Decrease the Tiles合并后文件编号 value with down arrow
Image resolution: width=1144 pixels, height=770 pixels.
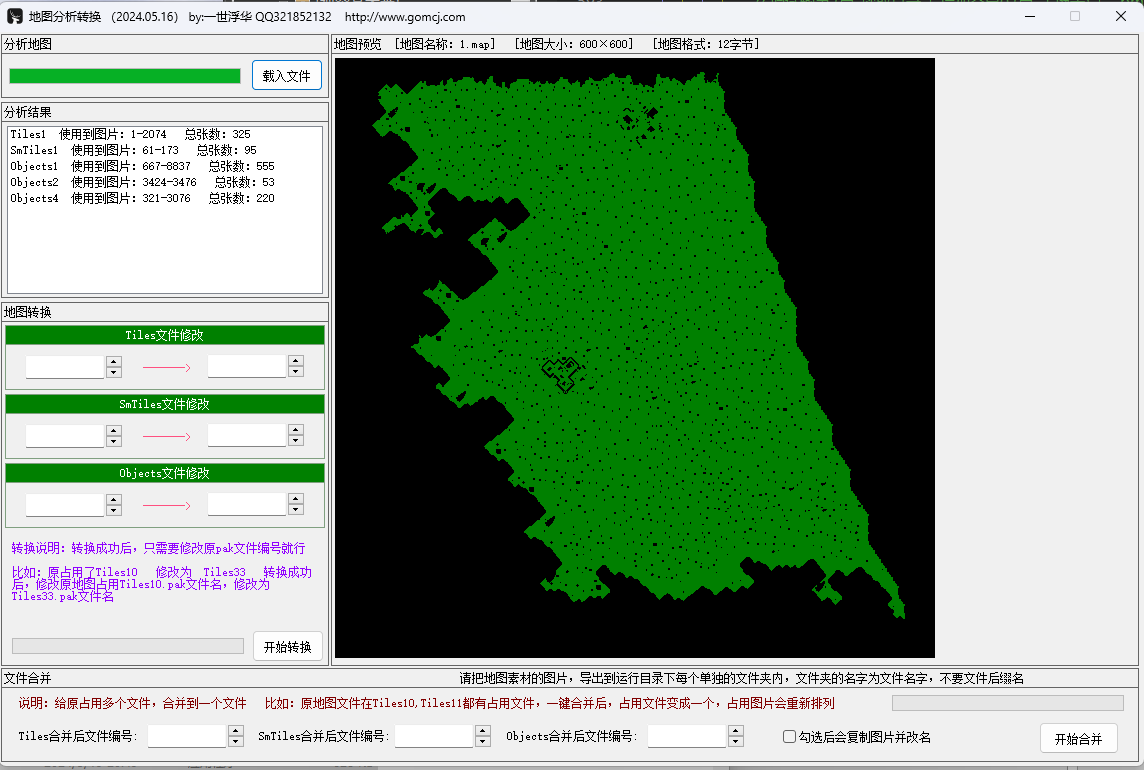236,742
